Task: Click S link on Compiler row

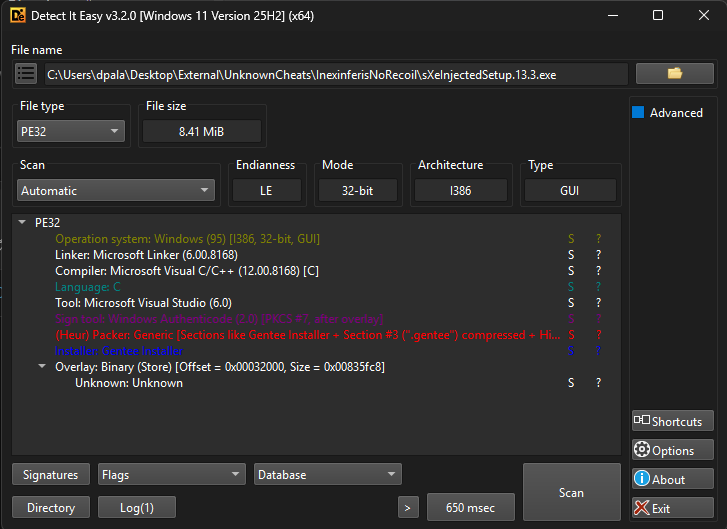Action: pos(571,271)
